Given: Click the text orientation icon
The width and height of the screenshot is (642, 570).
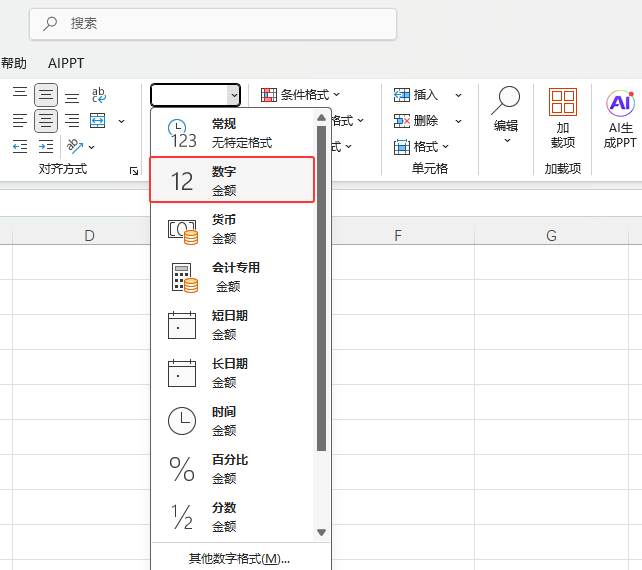Looking at the screenshot, I should (75, 146).
